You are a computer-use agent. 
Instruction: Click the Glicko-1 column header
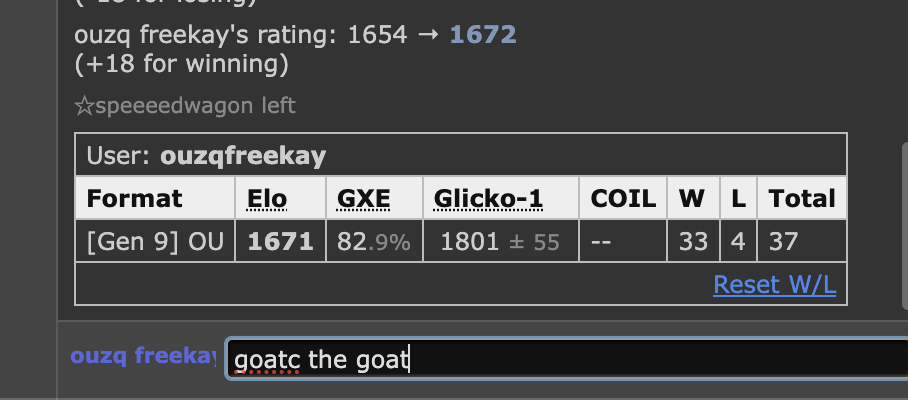488,199
